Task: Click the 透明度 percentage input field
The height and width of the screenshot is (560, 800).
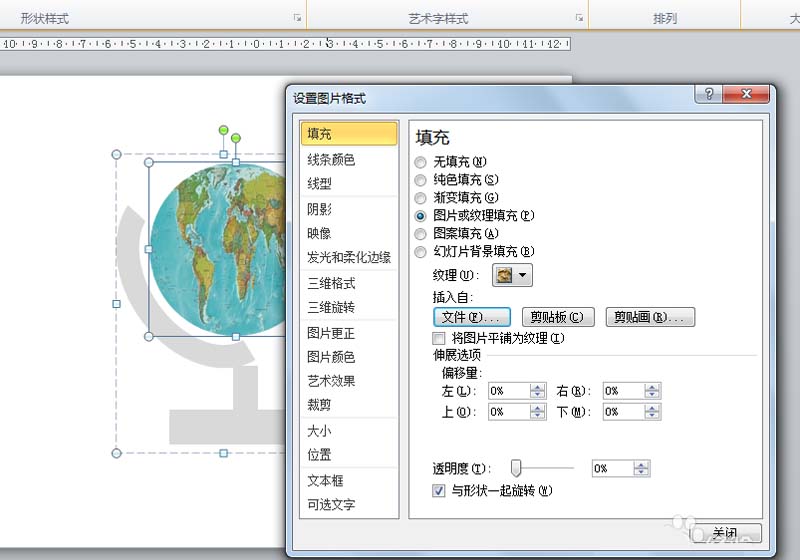Action: pyautogui.click(x=613, y=468)
